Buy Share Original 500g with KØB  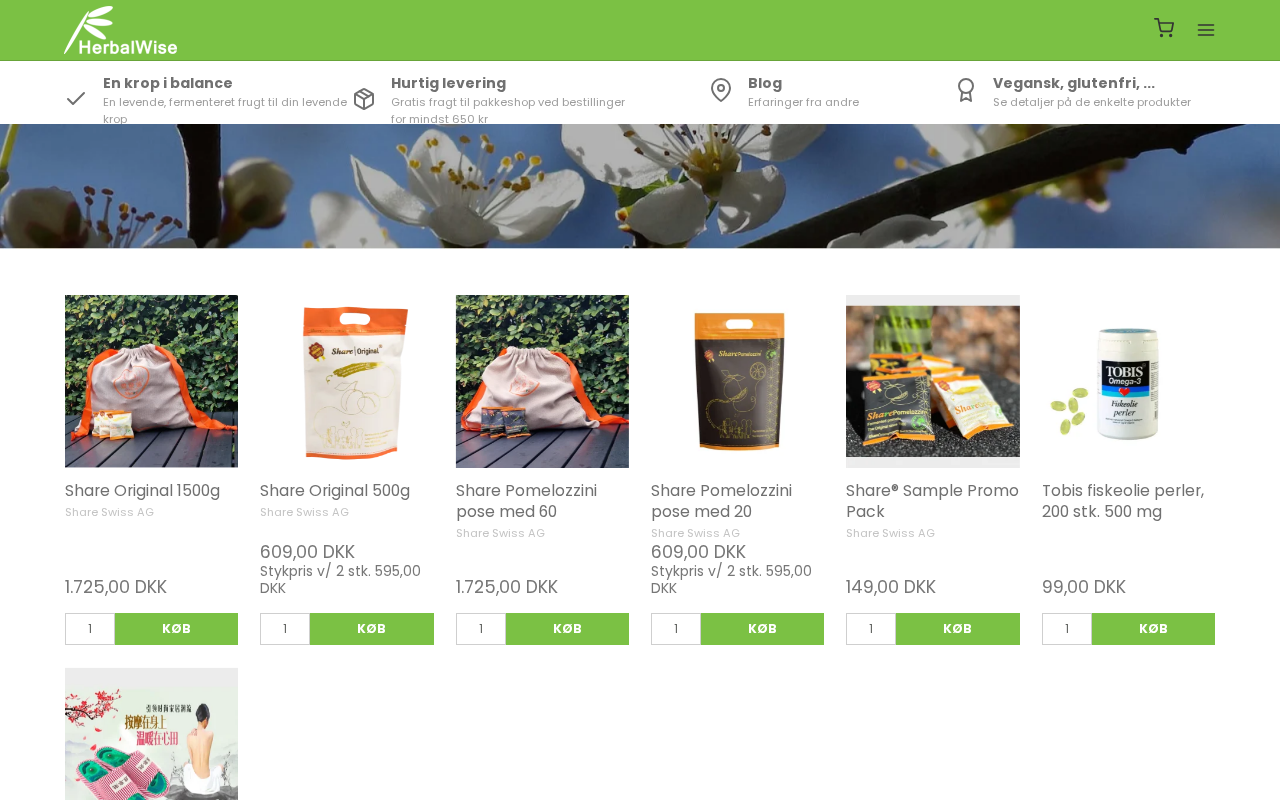point(372,629)
